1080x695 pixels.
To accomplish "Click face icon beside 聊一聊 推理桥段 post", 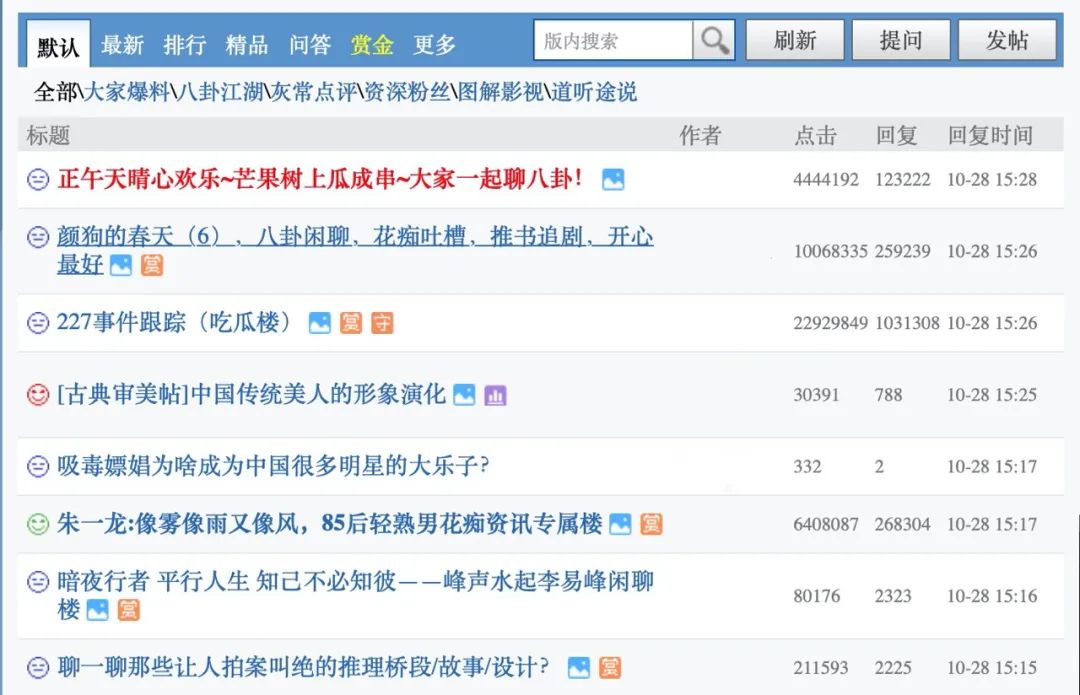I will pos(38,667).
